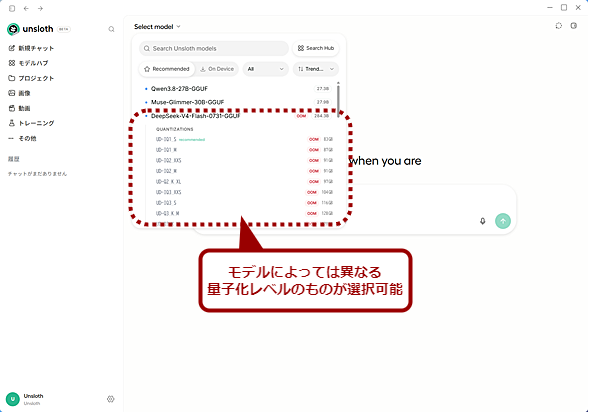Open the 画像 section
The width and height of the screenshot is (589, 413).
19,93
